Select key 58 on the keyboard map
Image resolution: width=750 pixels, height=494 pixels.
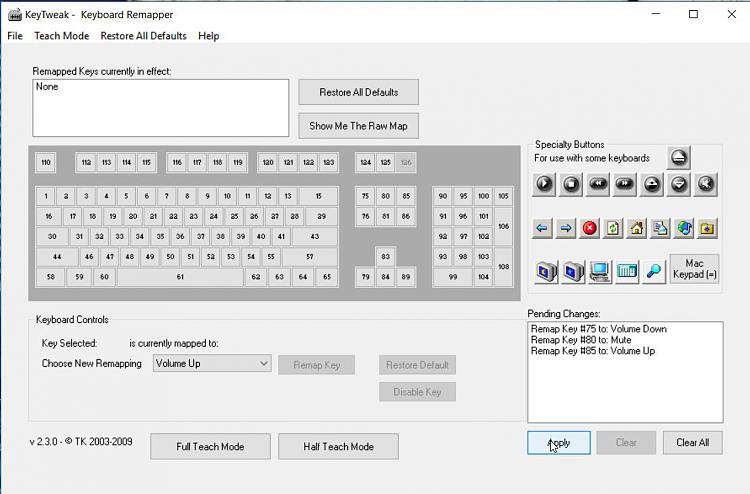coord(51,277)
